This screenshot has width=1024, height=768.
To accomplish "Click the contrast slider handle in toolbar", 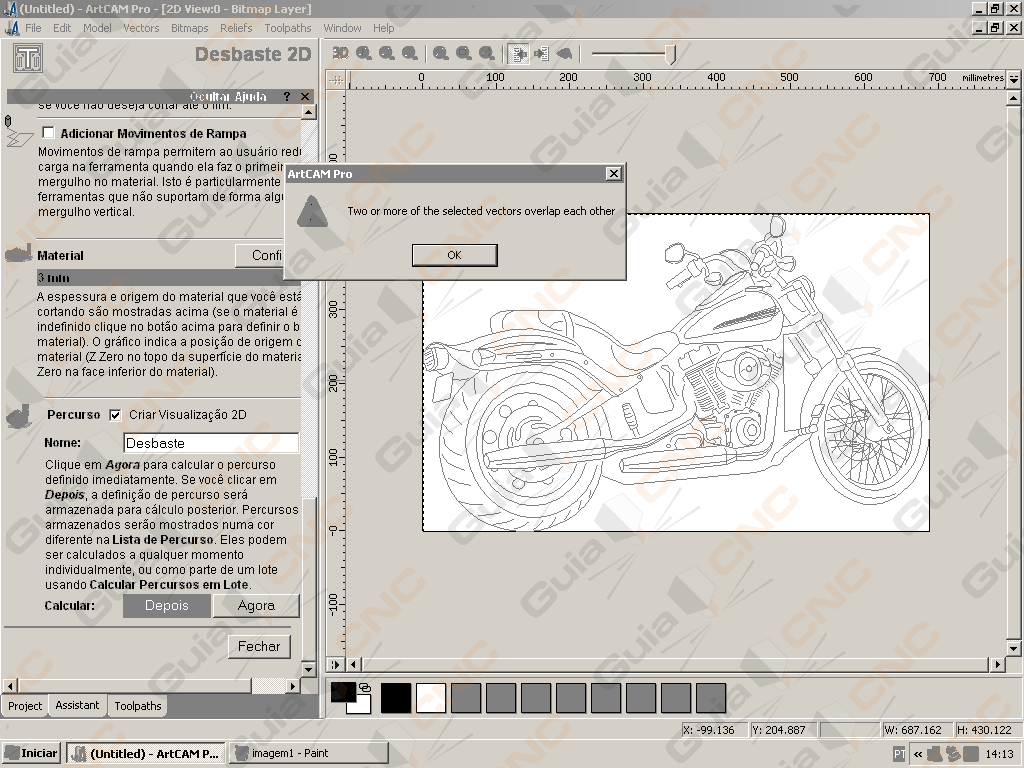I will tap(671, 54).
